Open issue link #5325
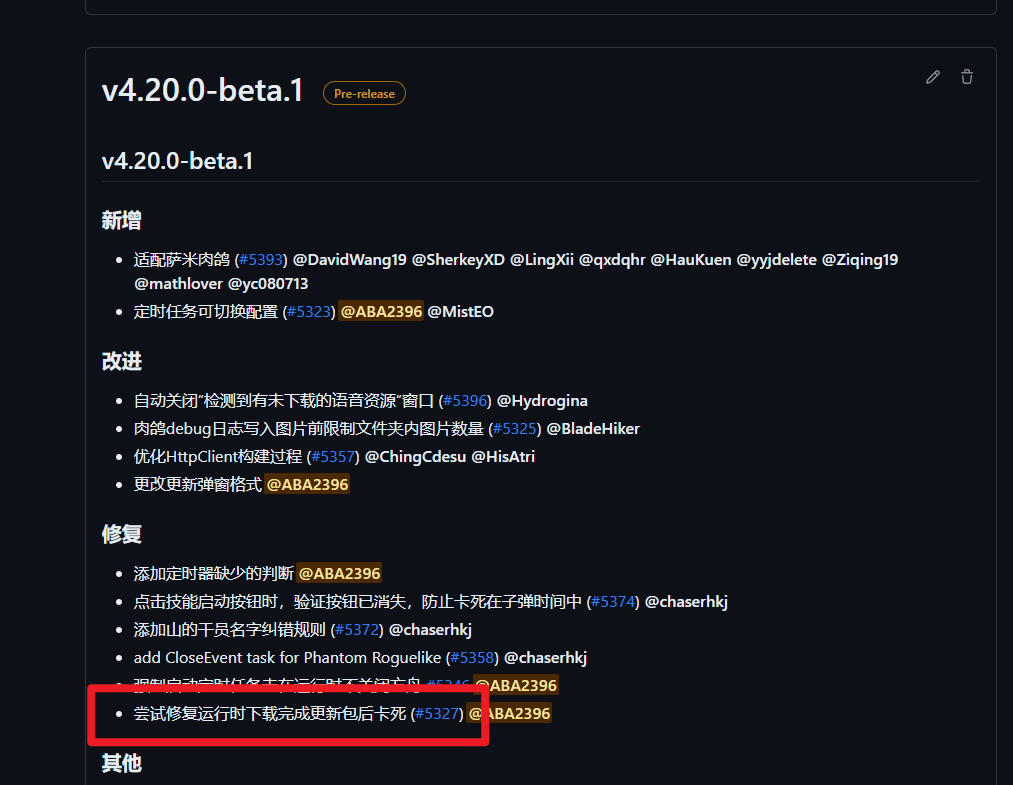The image size is (1013, 785). click(x=513, y=428)
